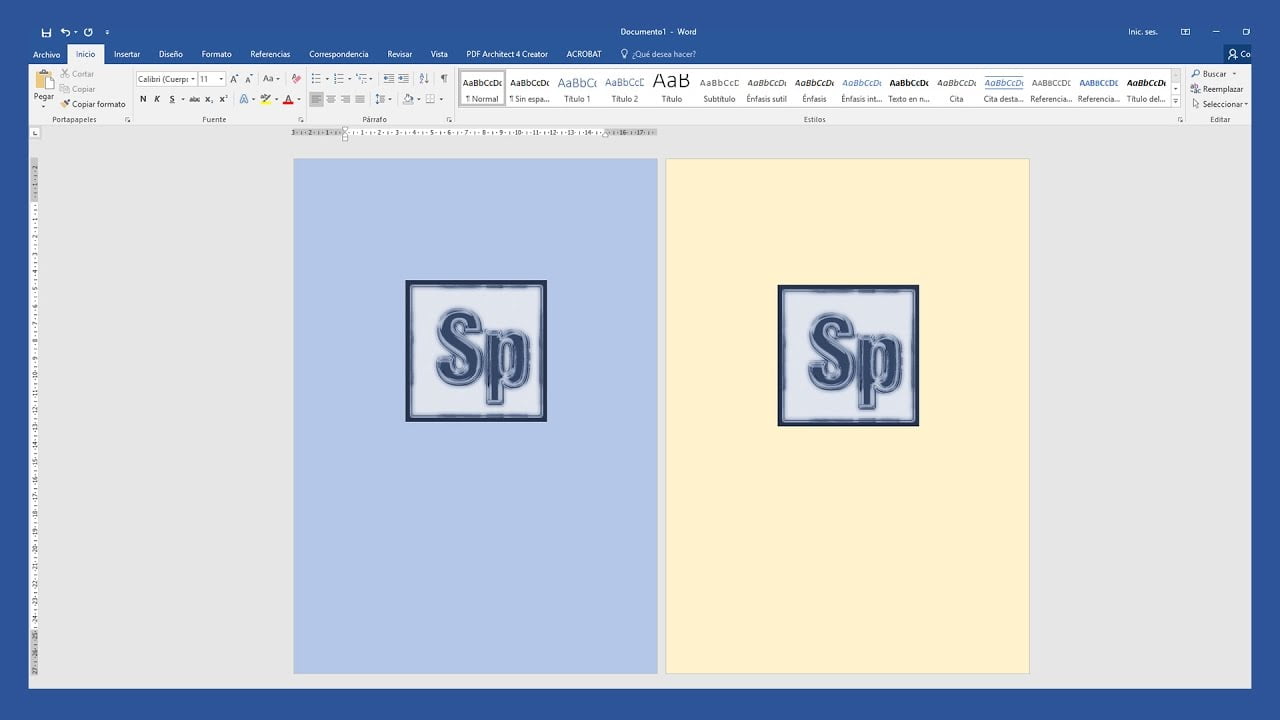The height and width of the screenshot is (720, 1280).
Task: Apply strikethrough with the abc icon
Action: coord(194,99)
